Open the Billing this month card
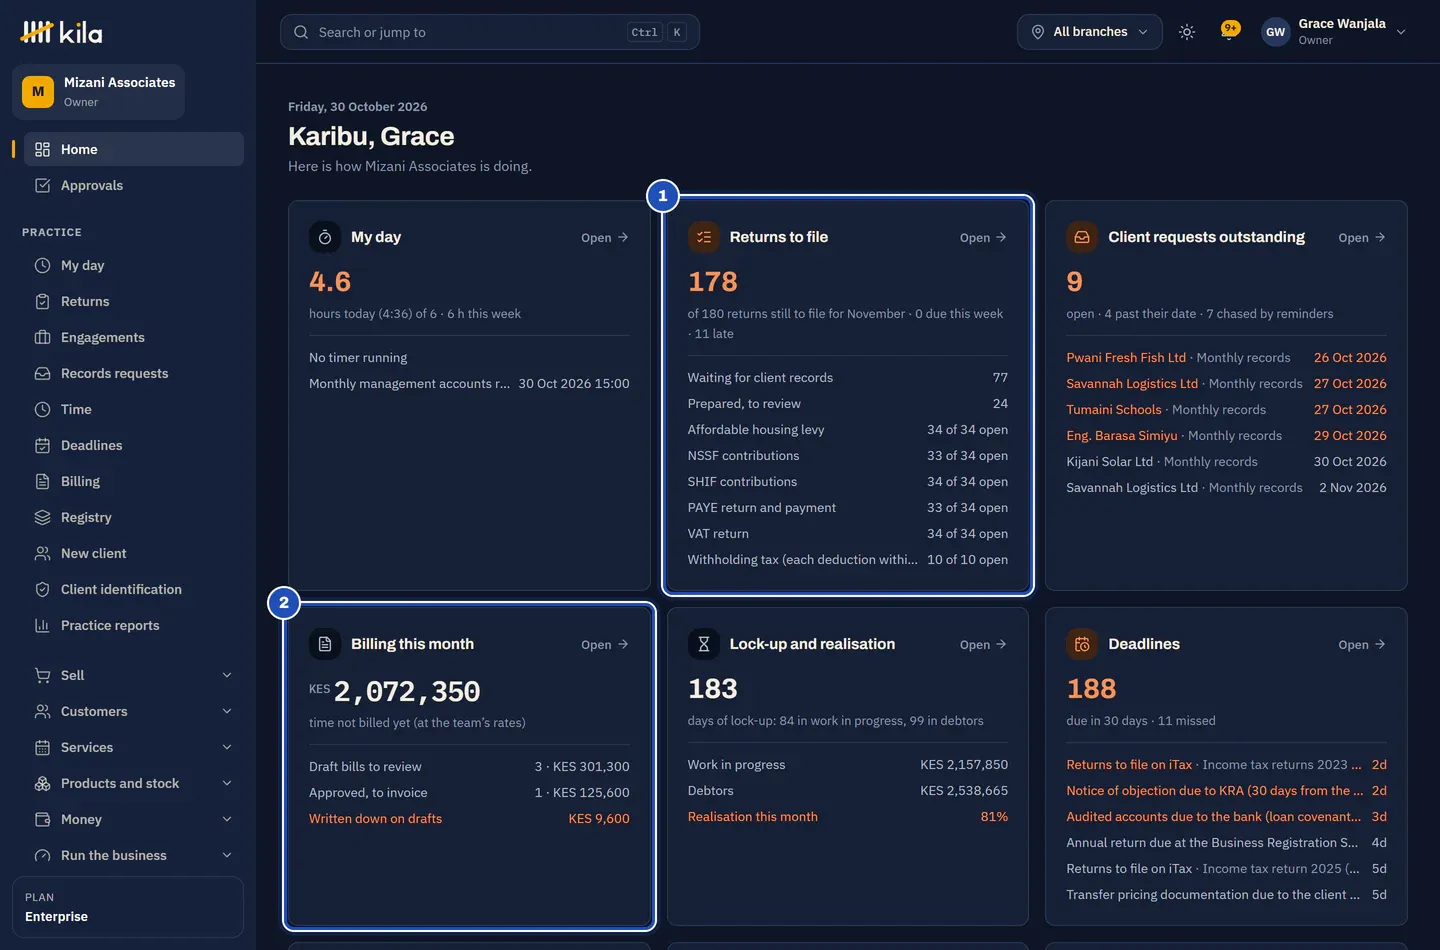The image size is (1440, 950). pyautogui.click(x=605, y=645)
